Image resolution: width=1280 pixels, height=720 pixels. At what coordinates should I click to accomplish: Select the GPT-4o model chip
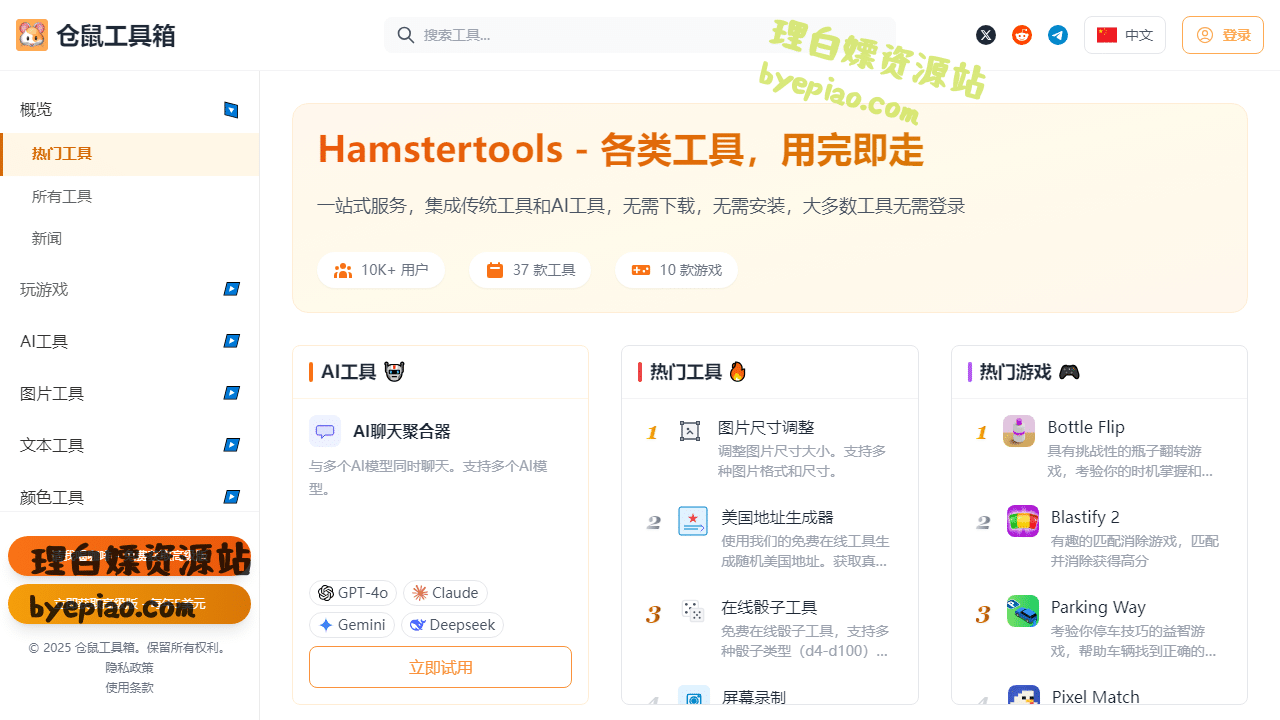point(353,593)
